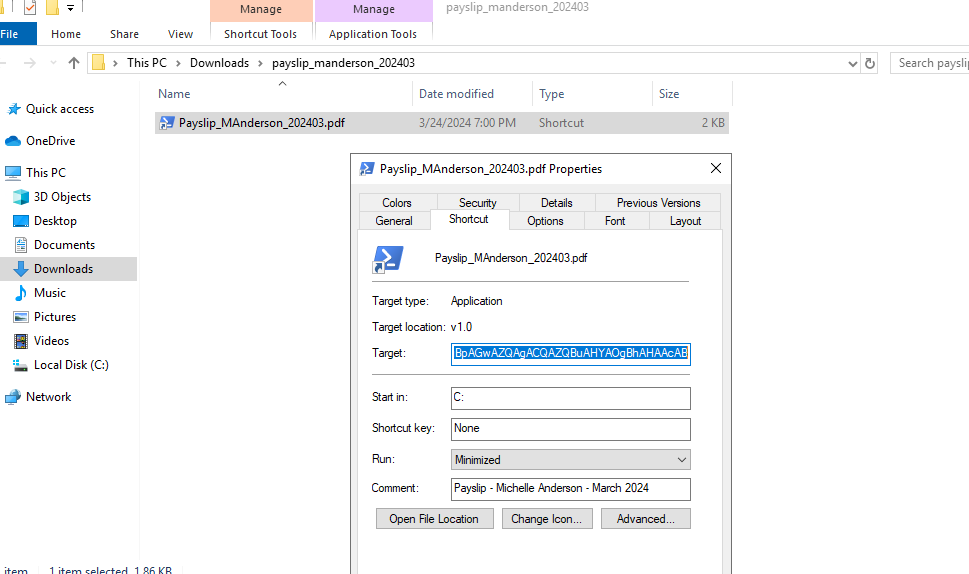Viewport: 969px width, 574px height.
Task: Click the Music note icon in sidebar
Action: click(21, 293)
